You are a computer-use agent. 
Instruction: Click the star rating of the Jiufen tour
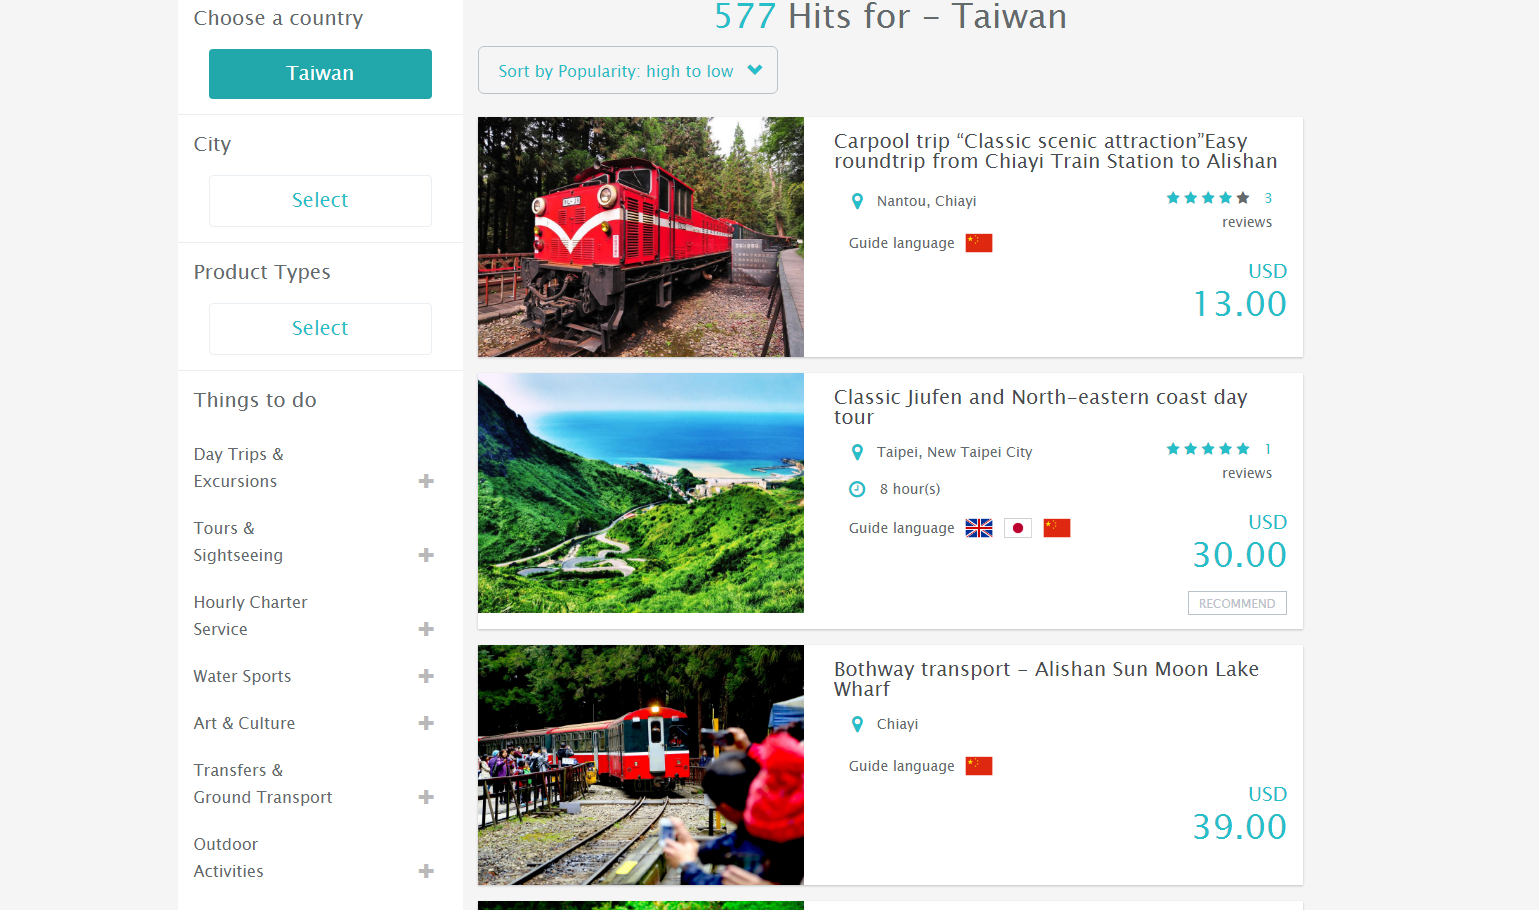pyautogui.click(x=1207, y=449)
